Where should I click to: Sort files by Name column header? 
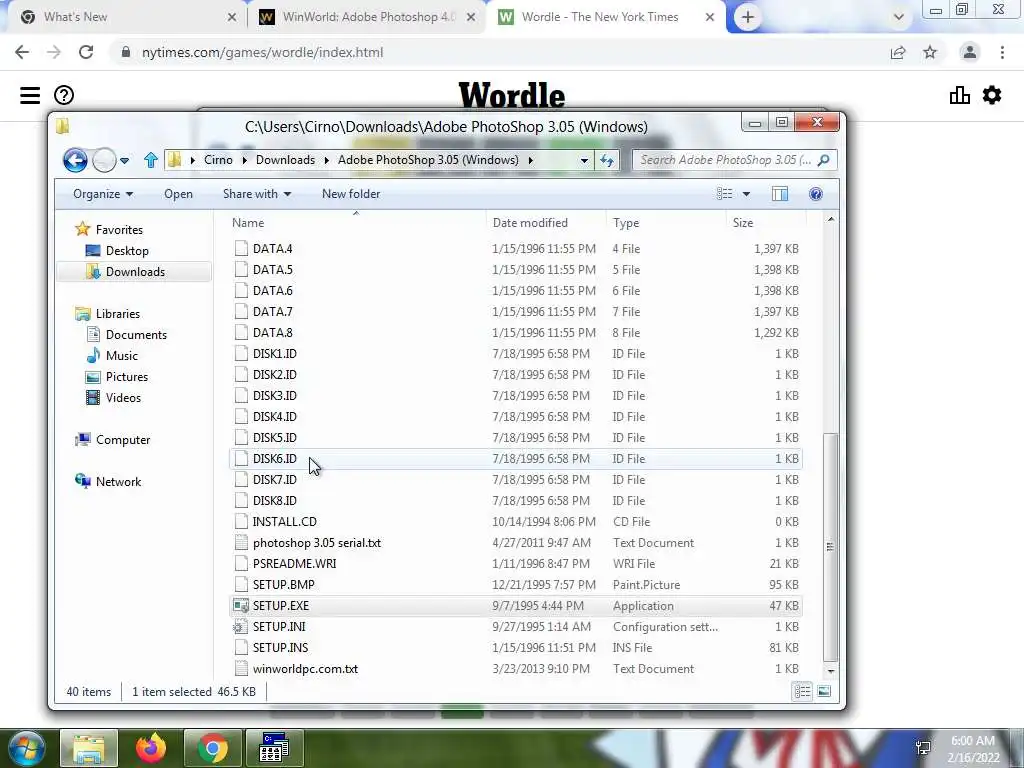[x=355, y=223]
